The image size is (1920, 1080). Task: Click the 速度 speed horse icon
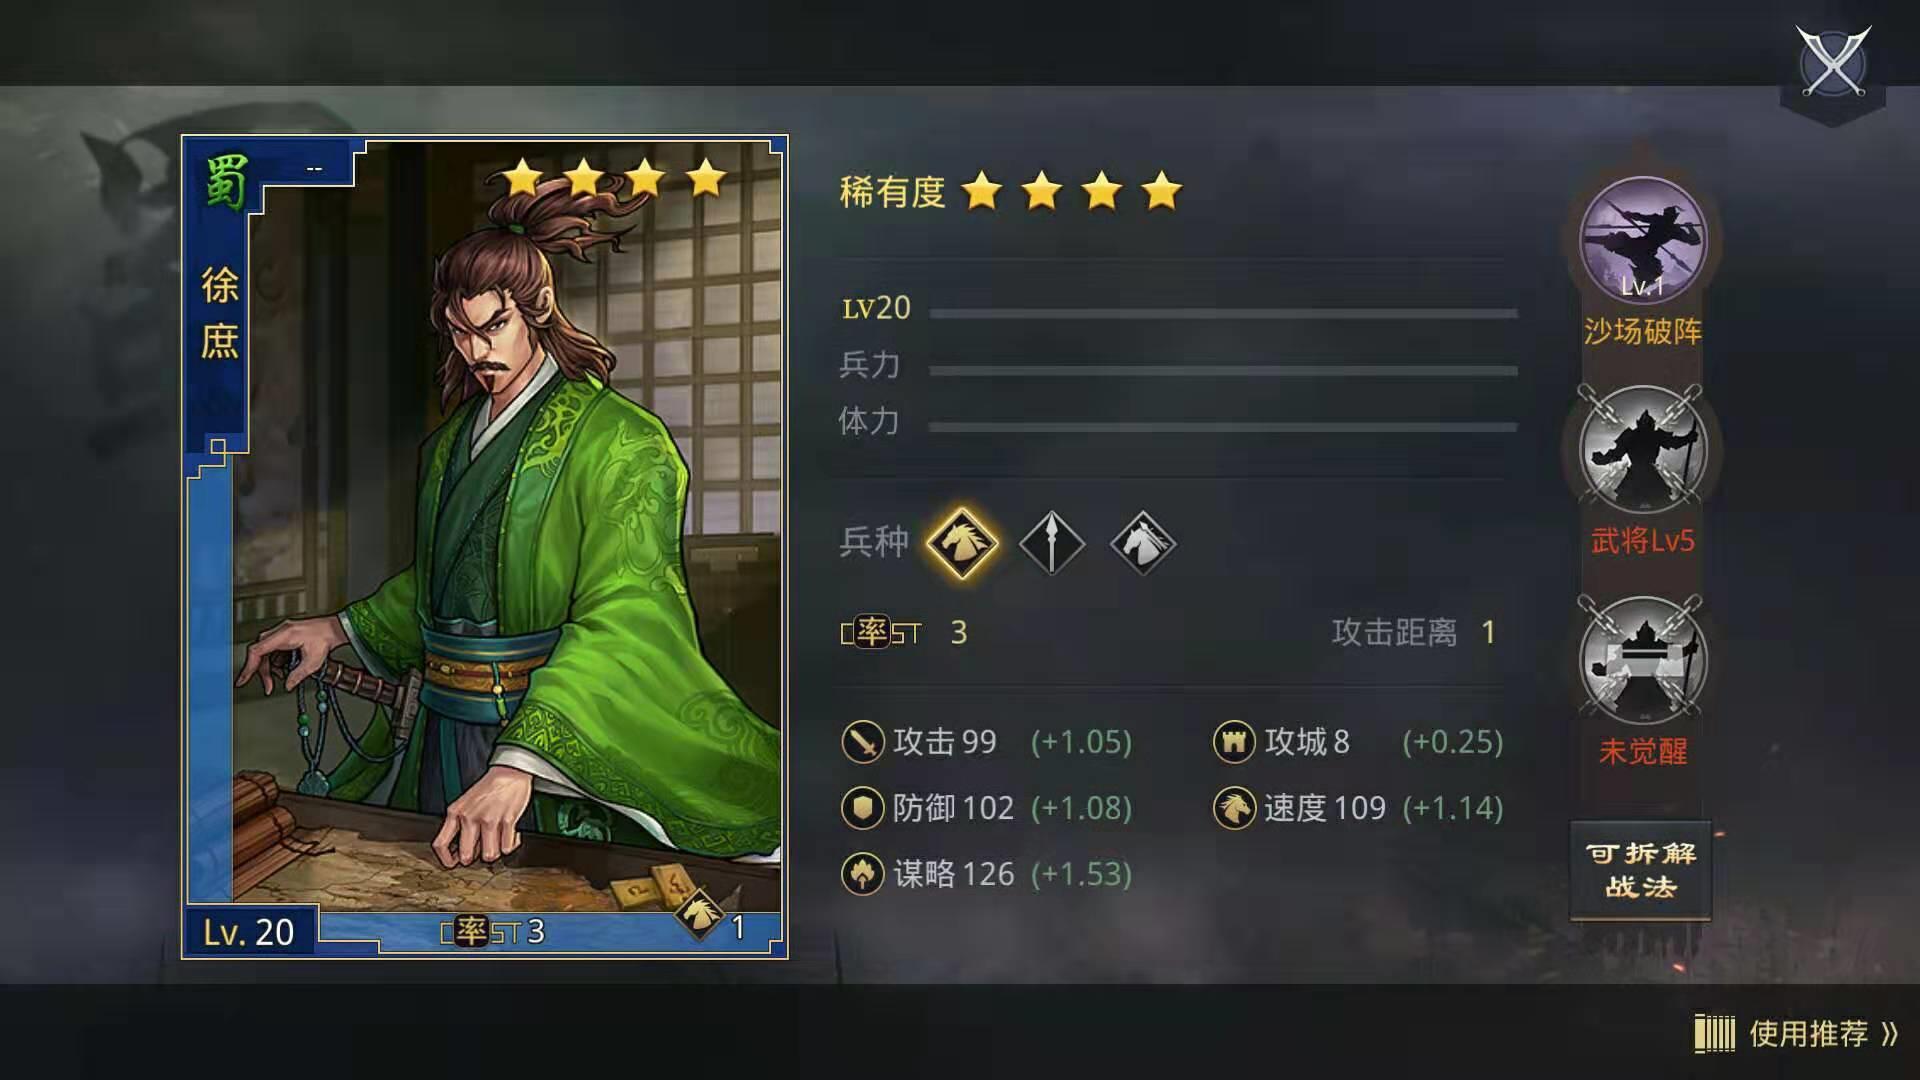pos(1234,808)
